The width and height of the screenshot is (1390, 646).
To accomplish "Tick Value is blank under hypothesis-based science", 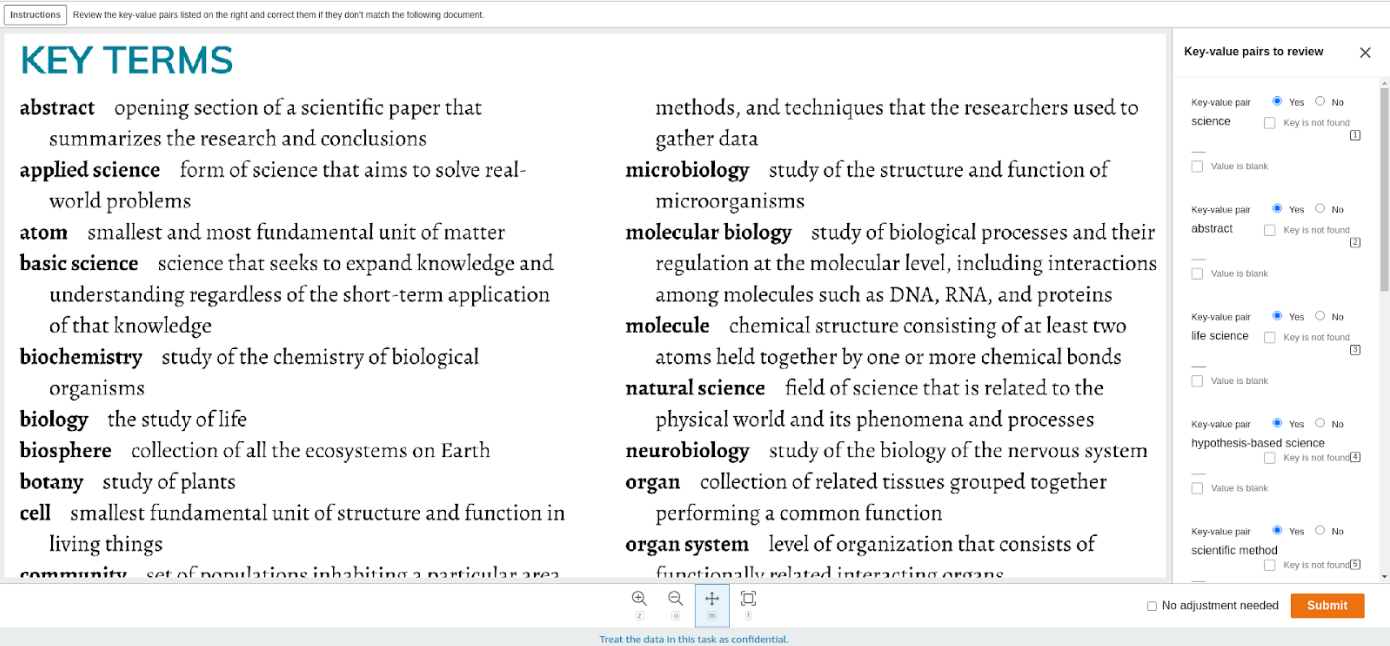I will 1197,488.
